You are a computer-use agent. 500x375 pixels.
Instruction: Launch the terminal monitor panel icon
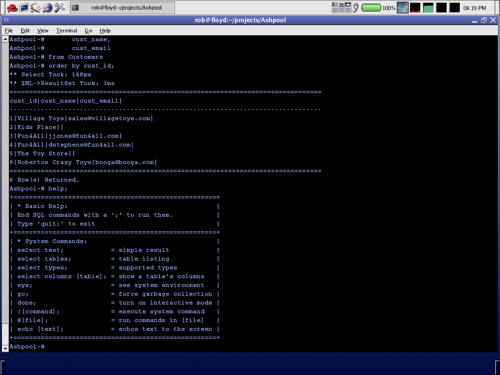tap(24, 7)
